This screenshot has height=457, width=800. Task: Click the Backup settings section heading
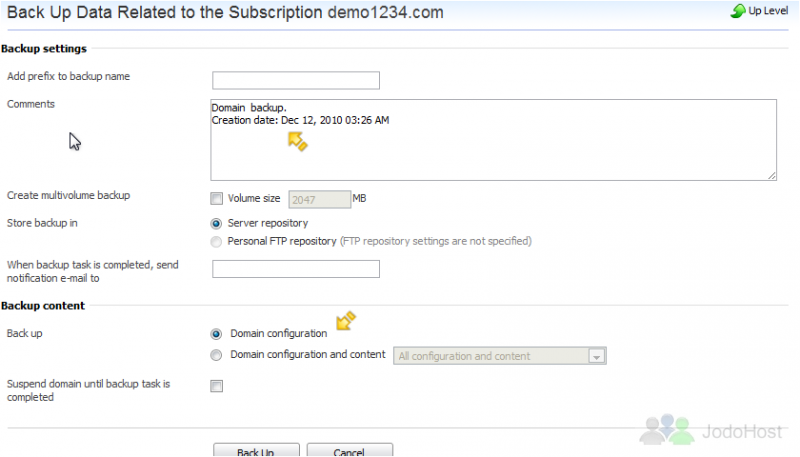tap(44, 49)
